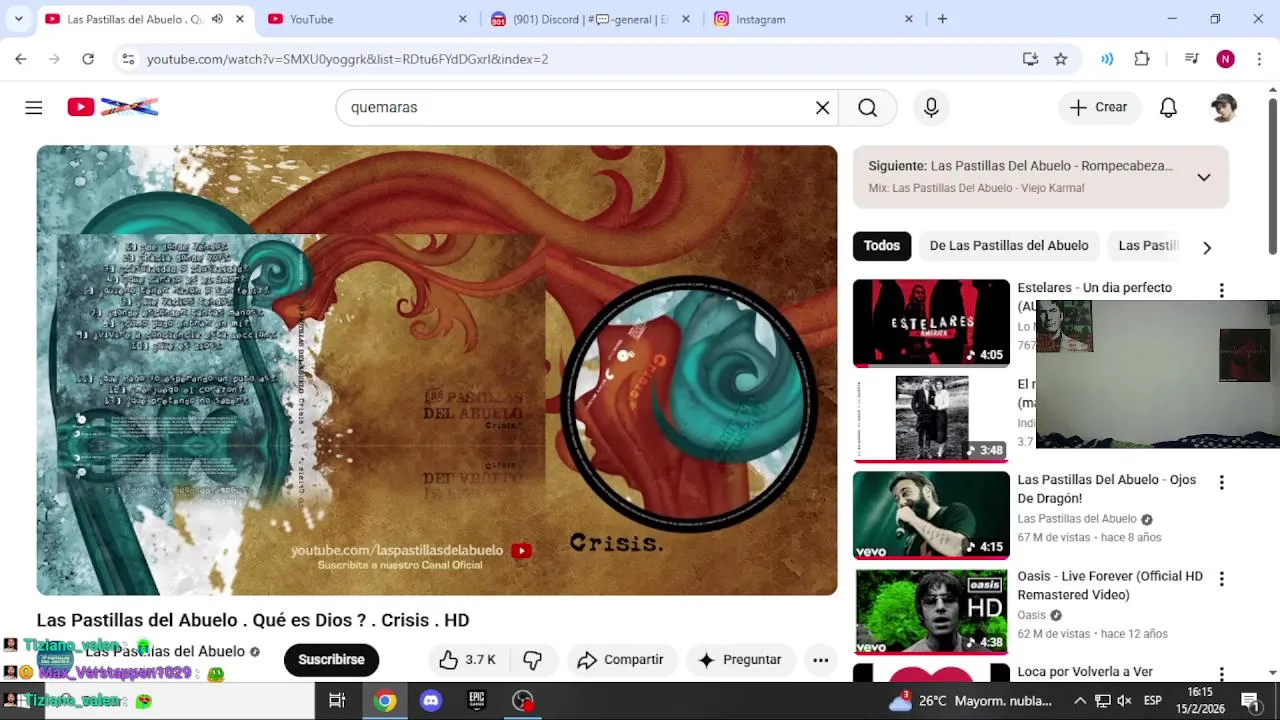Start voice search with microphone
The width and height of the screenshot is (1280, 720).
[x=931, y=107]
